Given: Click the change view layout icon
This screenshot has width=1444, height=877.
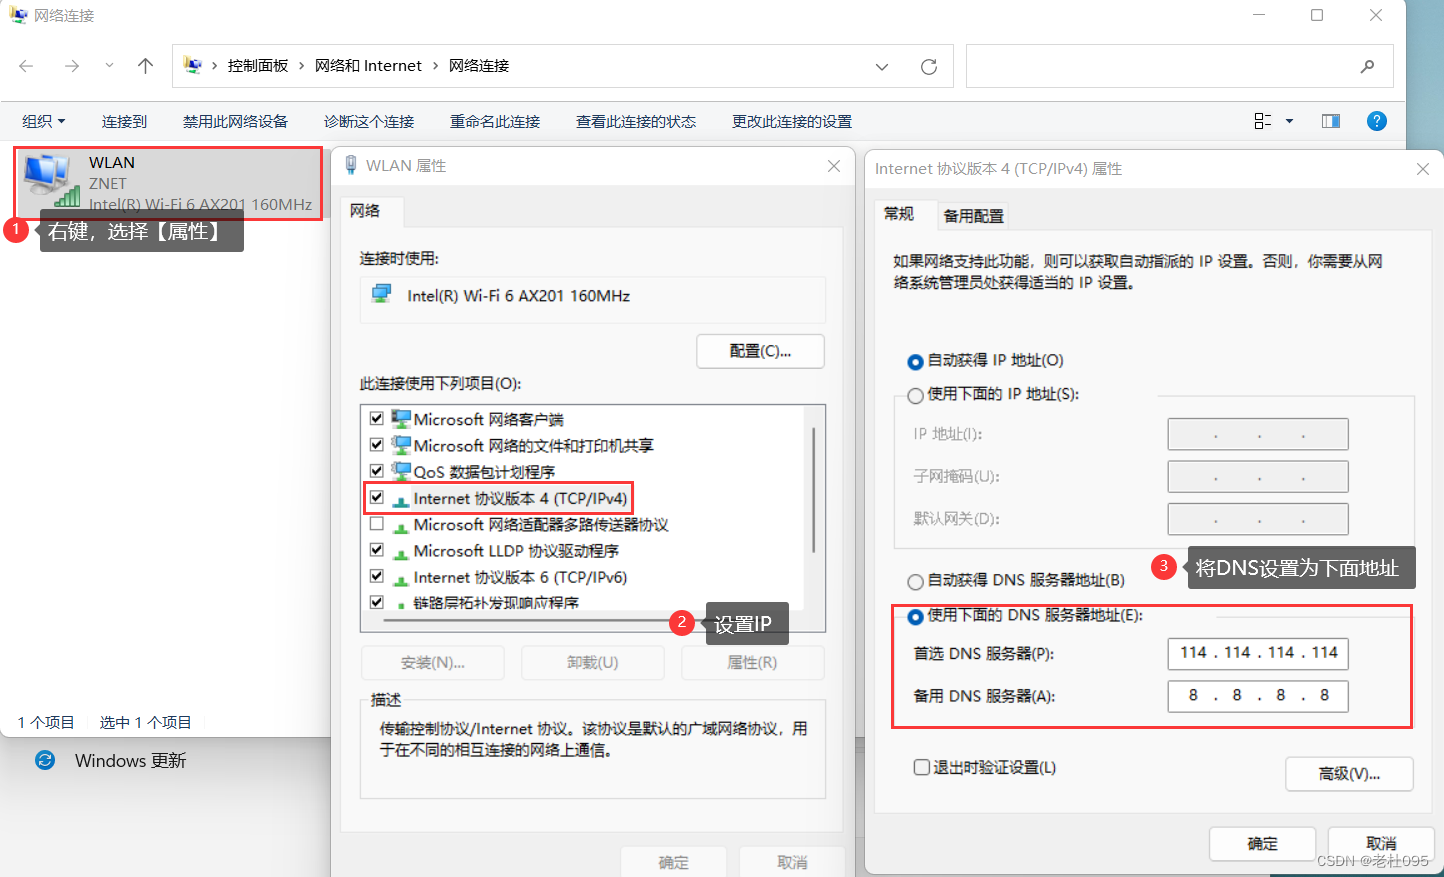Looking at the screenshot, I should [1263, 121].
